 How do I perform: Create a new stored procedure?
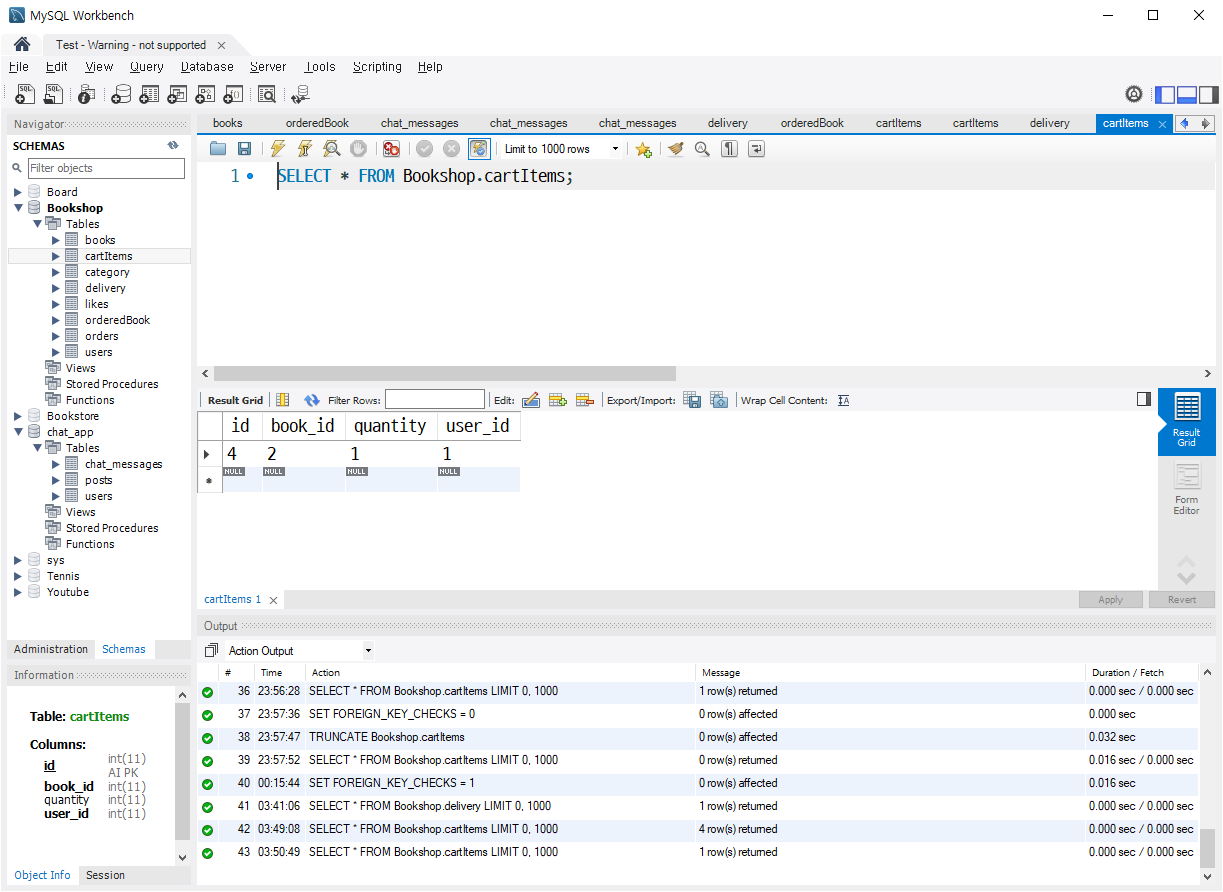click(205, 94)
